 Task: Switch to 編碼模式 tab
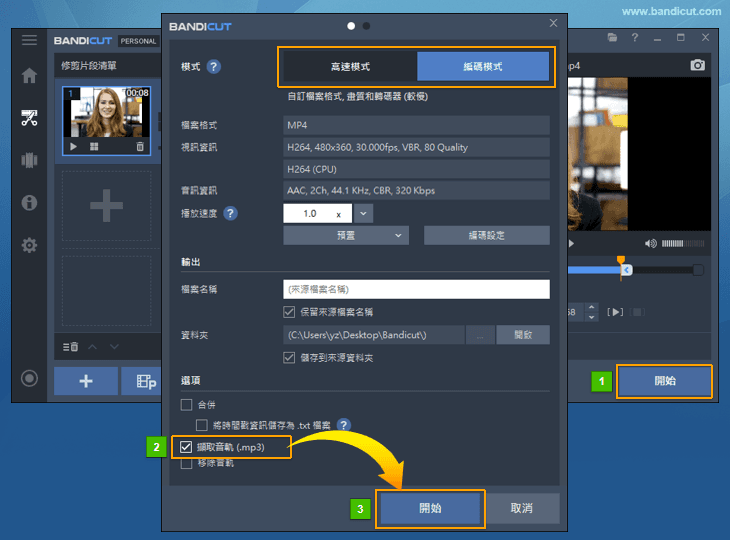click(483, 67)
